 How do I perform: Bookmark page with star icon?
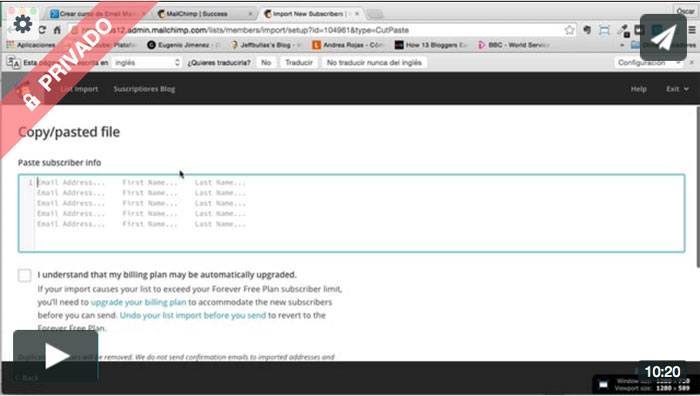tap(569, 30)
